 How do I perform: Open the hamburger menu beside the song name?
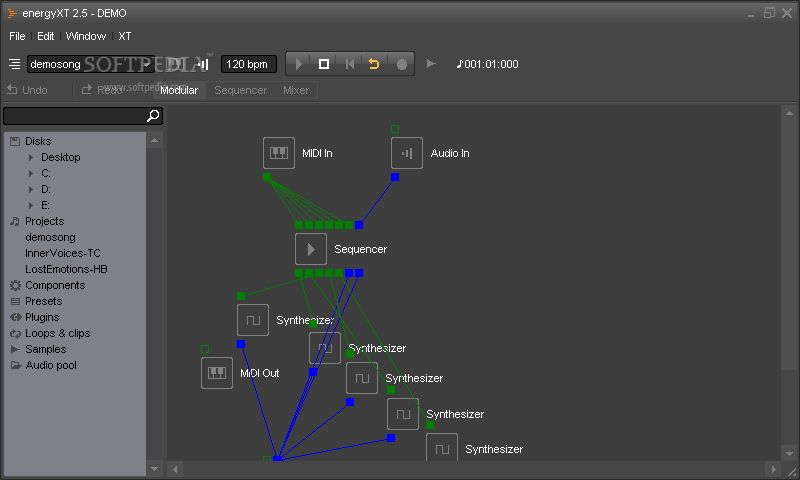click(x=14, y=64)
